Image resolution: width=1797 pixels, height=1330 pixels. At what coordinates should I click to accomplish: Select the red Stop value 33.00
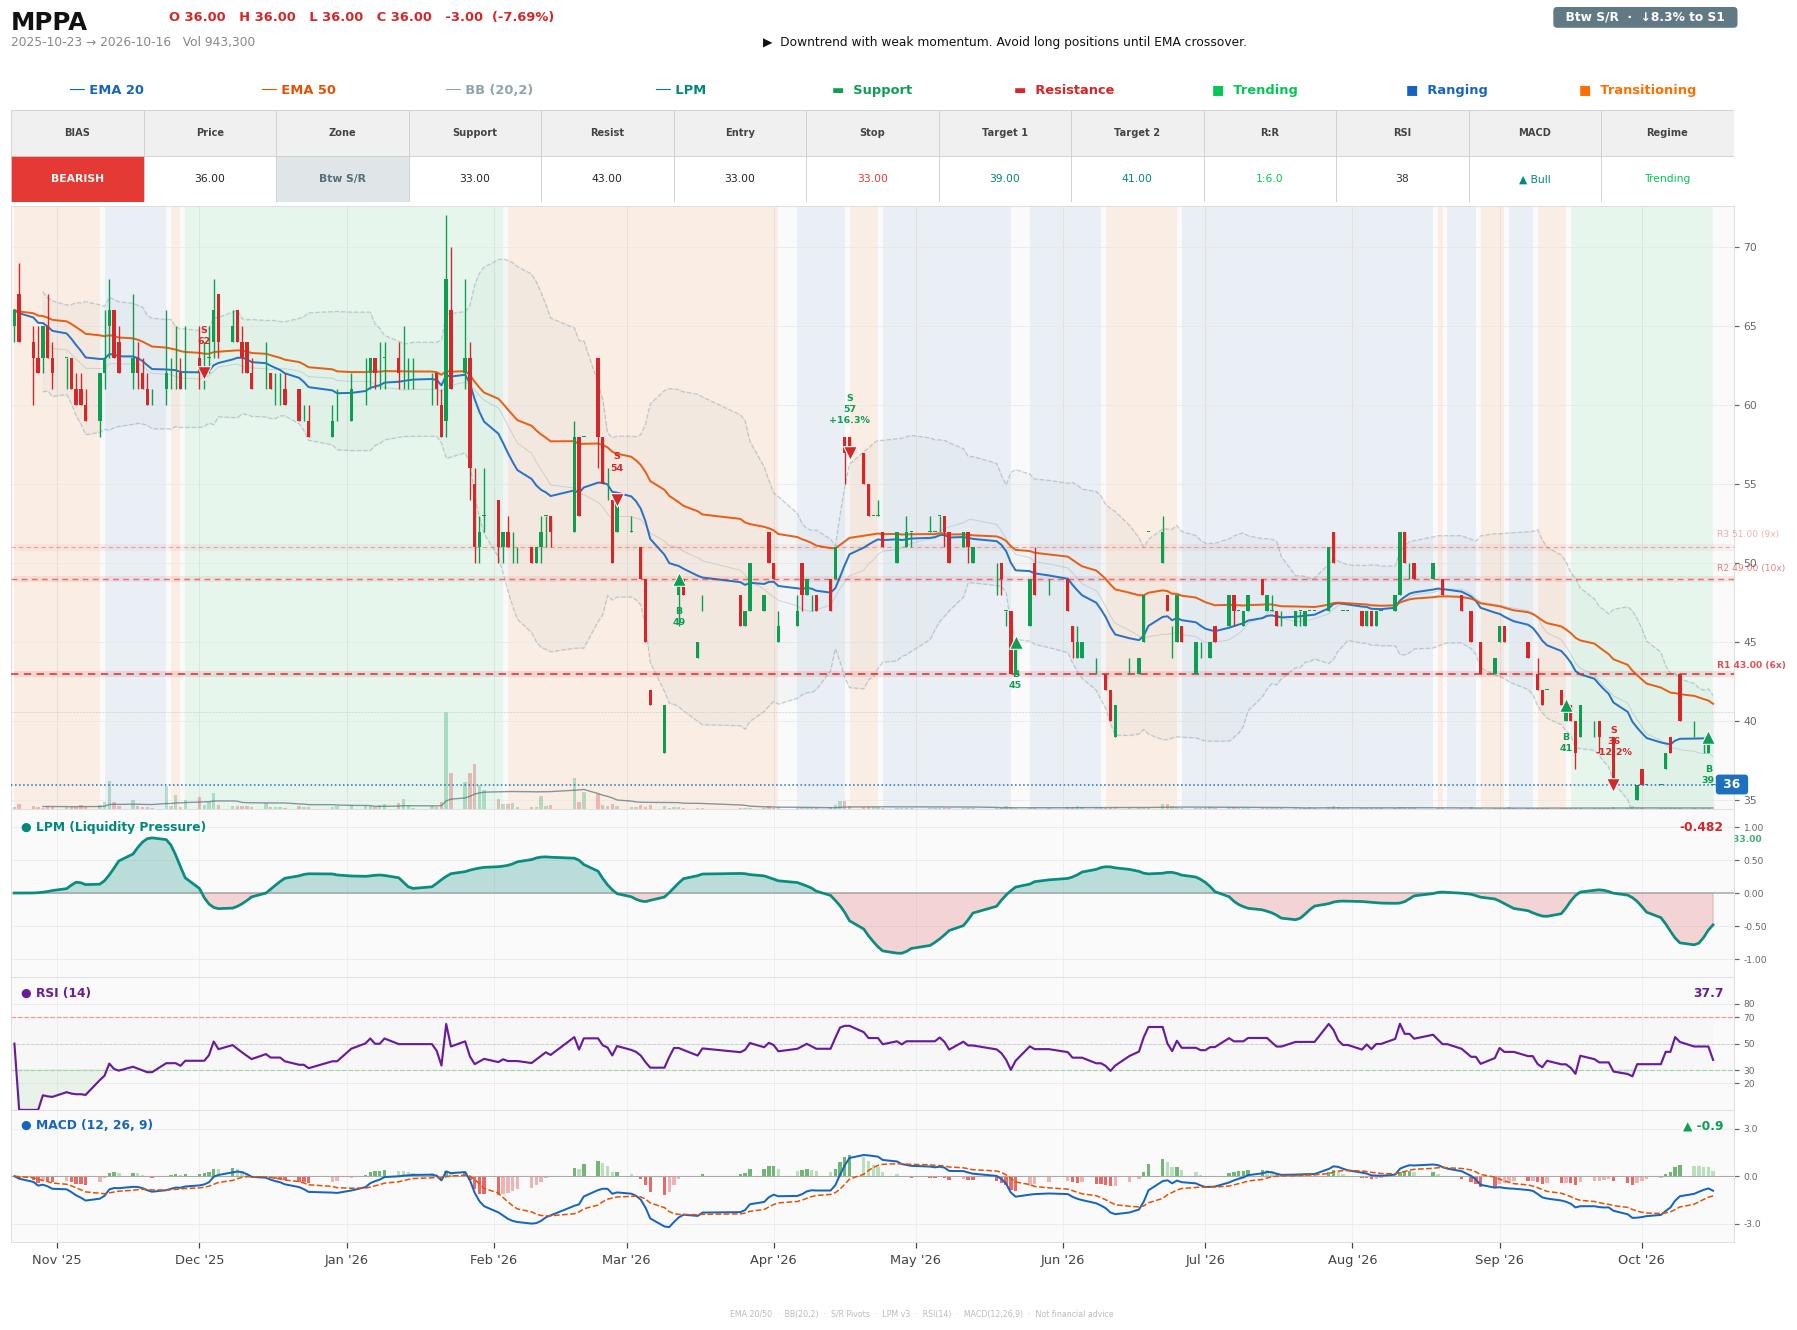point(872,179)
